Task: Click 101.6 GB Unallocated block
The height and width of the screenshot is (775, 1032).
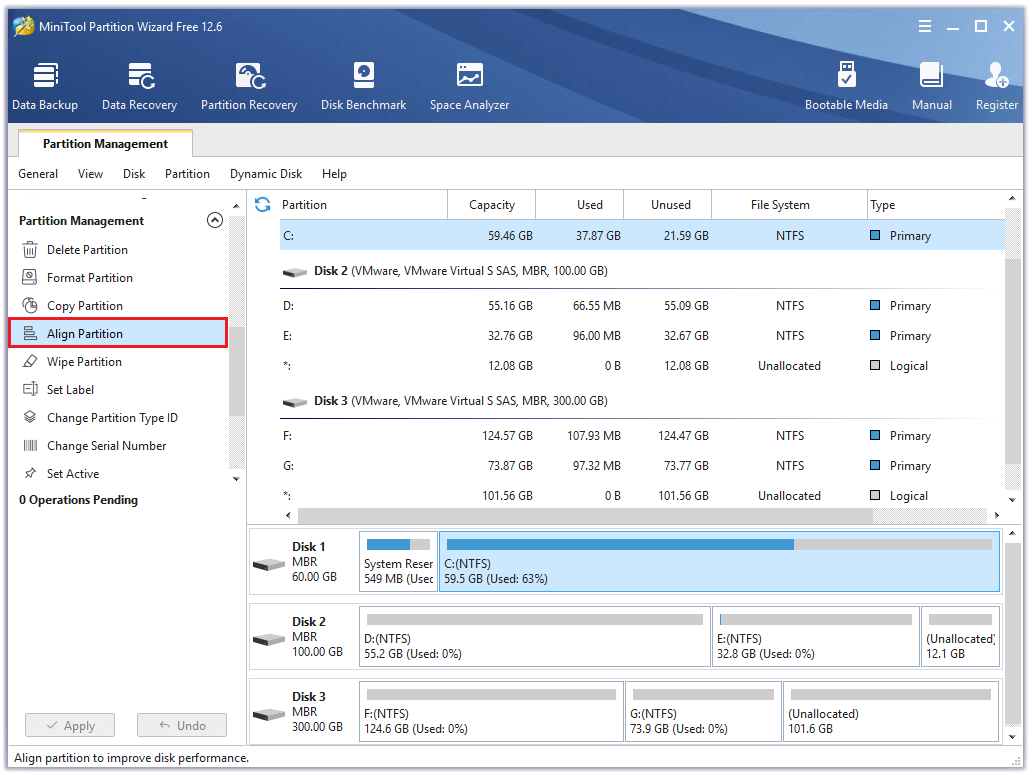Action: (891, 712)
